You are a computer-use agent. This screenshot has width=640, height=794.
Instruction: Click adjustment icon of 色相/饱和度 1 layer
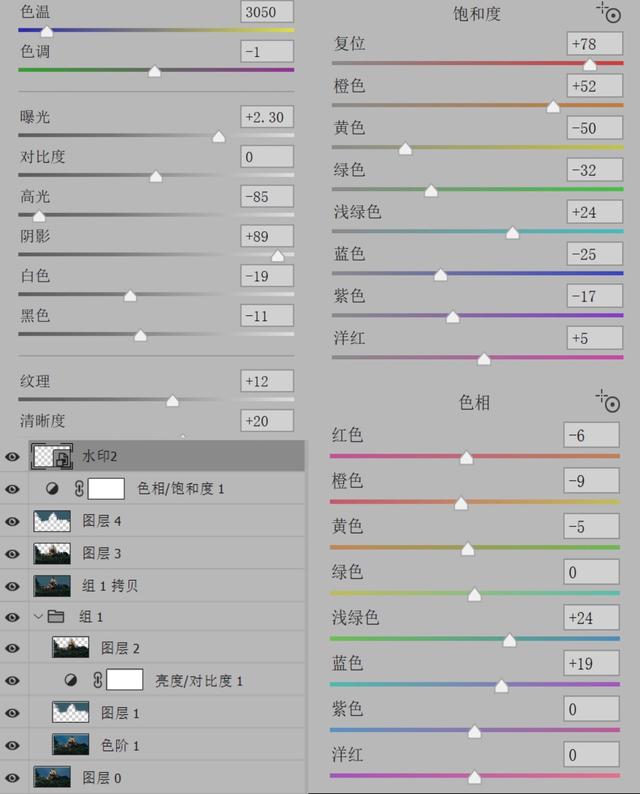(x=52, y=489)
